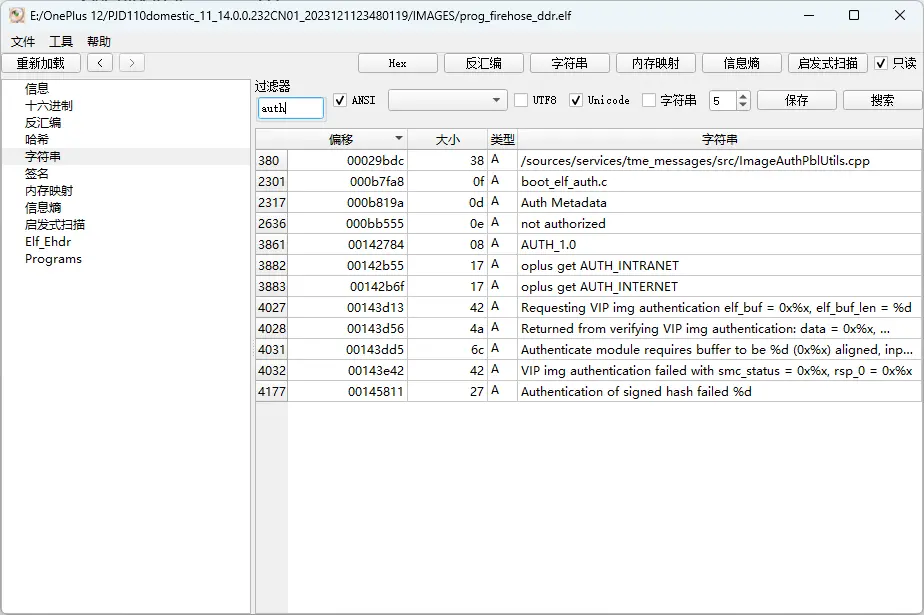The height and width of the screenshot is (615, 924).
Task: Select Elf_Ehdr in the left tree
Action: pyautogui.click(x=48, y=242)
